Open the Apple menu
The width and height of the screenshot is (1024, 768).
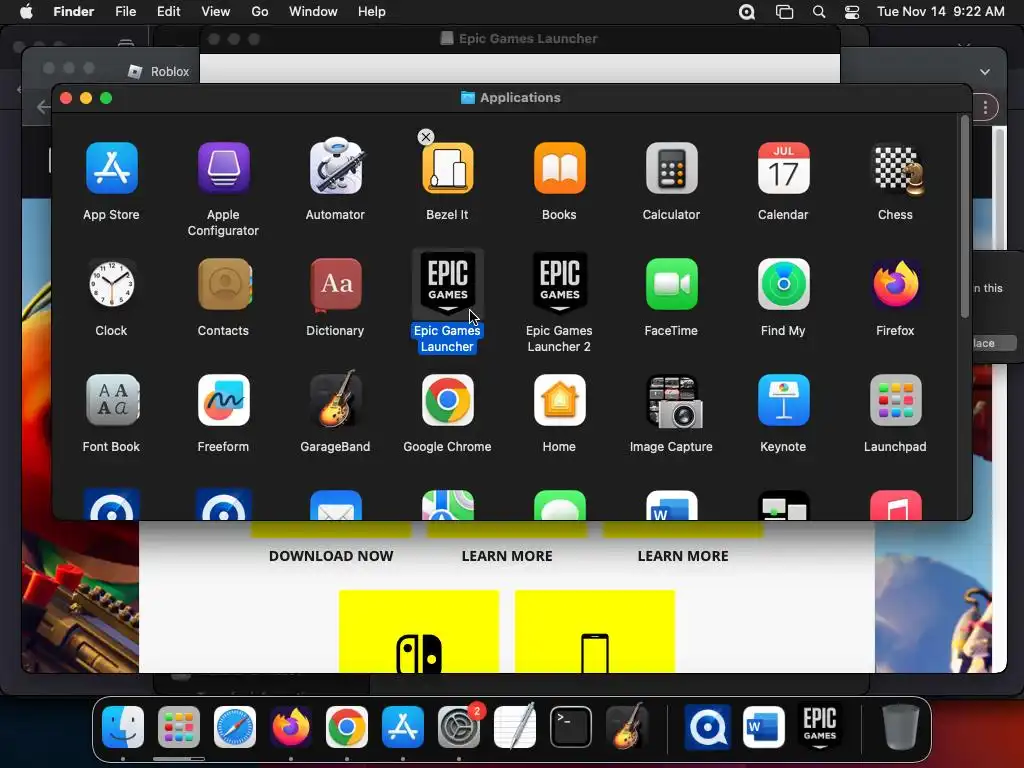coord(26,12)
